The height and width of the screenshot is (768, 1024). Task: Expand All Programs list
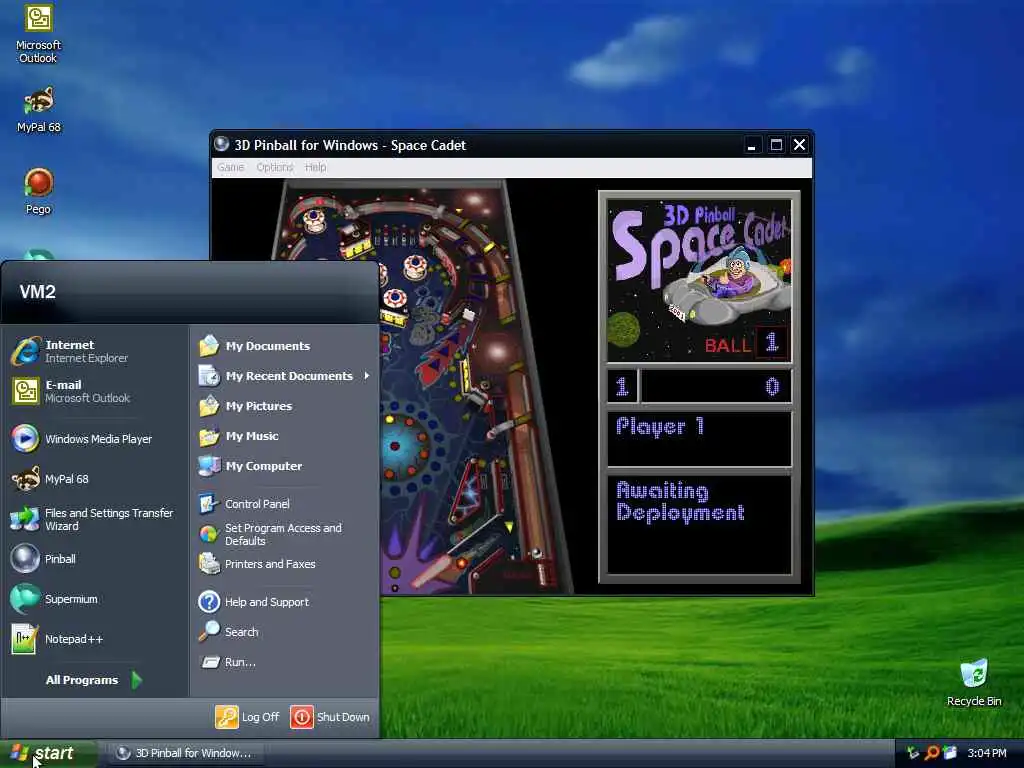(x=93, y=680)
